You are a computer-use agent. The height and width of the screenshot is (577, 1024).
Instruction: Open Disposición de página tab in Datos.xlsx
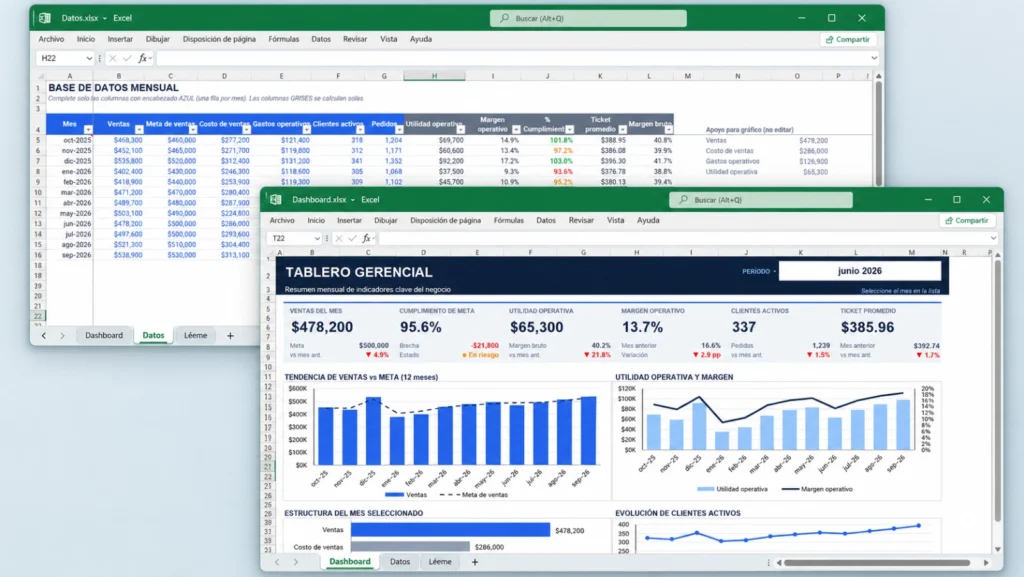[219, 39]
